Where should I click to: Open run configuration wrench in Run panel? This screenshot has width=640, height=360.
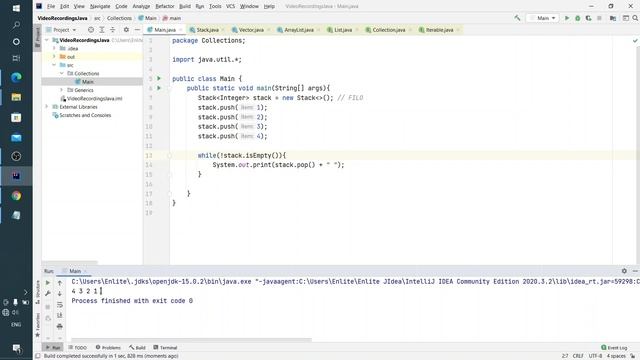point(48,293)
